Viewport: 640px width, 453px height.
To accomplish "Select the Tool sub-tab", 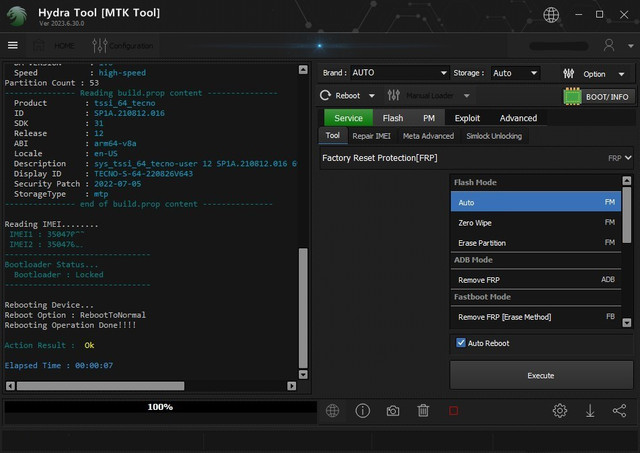I will click(x=333, y=135).
